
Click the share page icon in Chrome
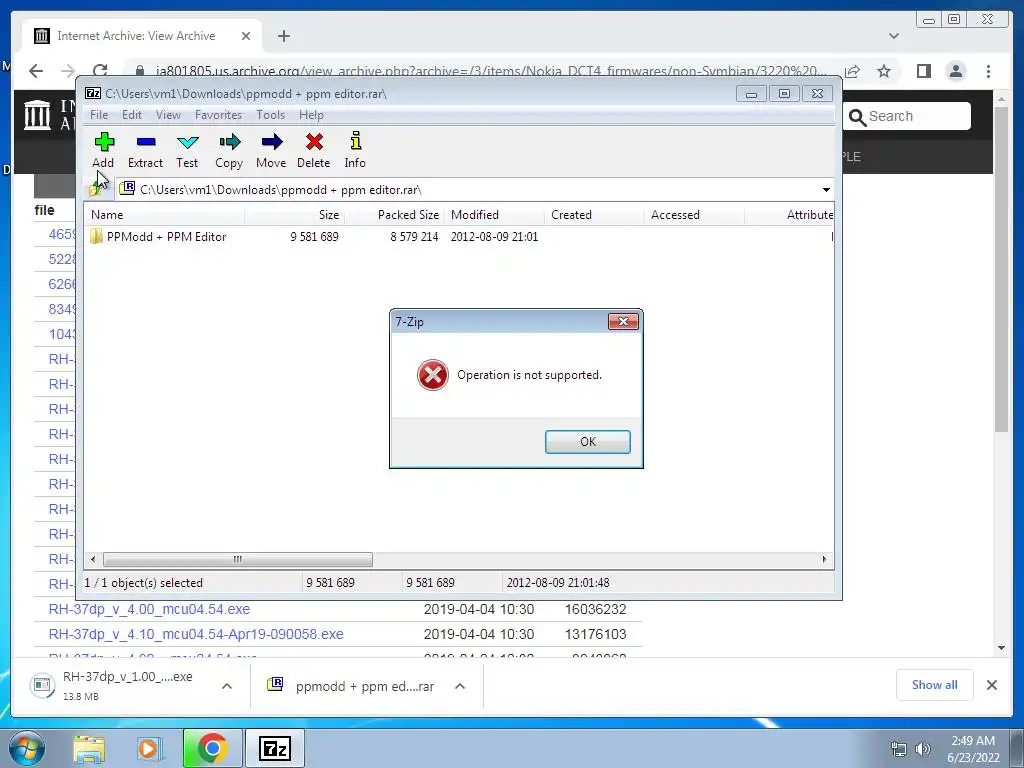852,71
